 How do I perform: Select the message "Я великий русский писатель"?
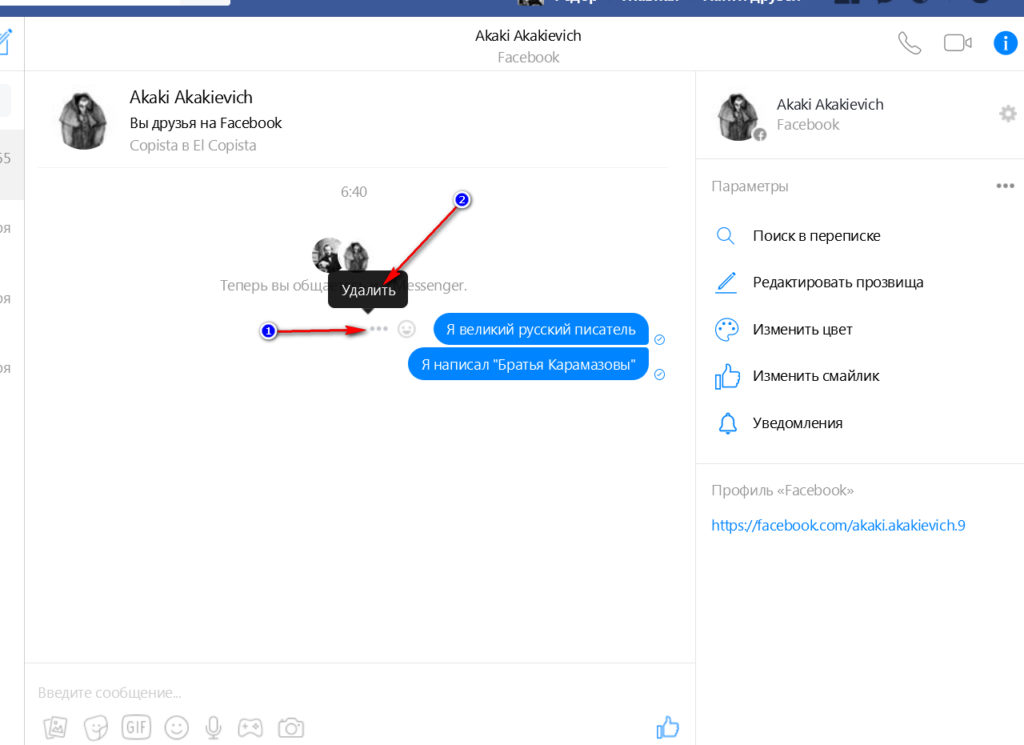541,329
